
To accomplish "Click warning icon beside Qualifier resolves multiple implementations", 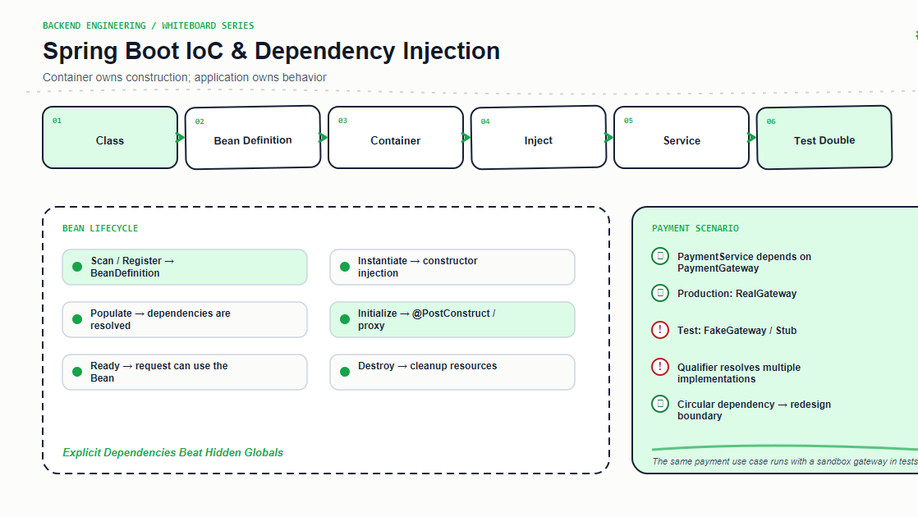I will point(660,367).
